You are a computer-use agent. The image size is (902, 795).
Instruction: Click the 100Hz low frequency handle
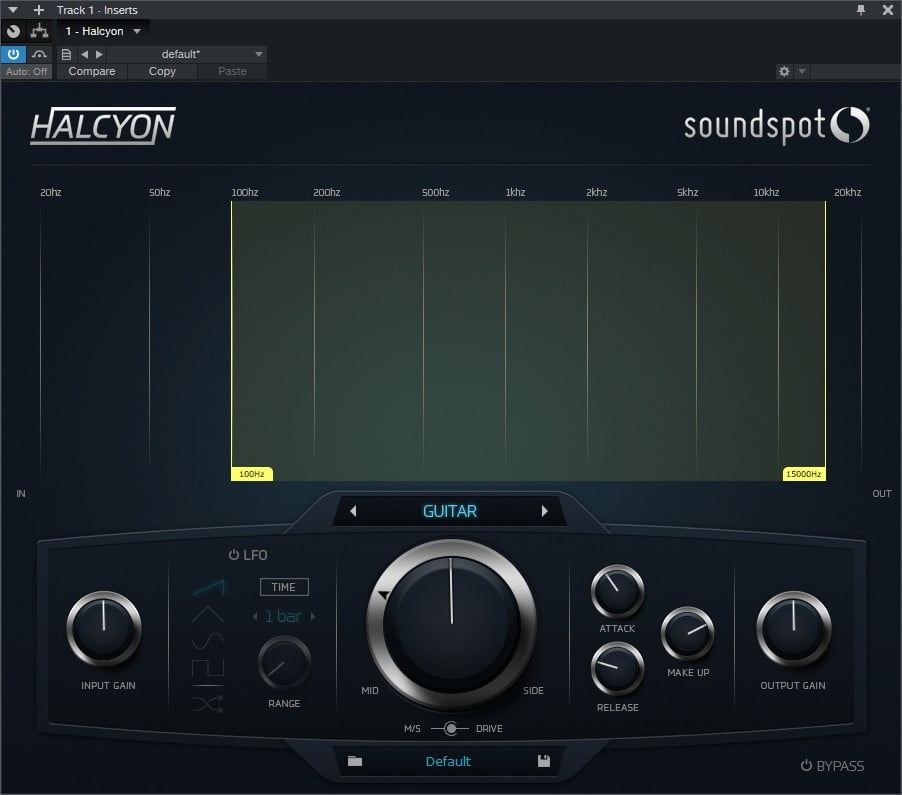[252, 474]
